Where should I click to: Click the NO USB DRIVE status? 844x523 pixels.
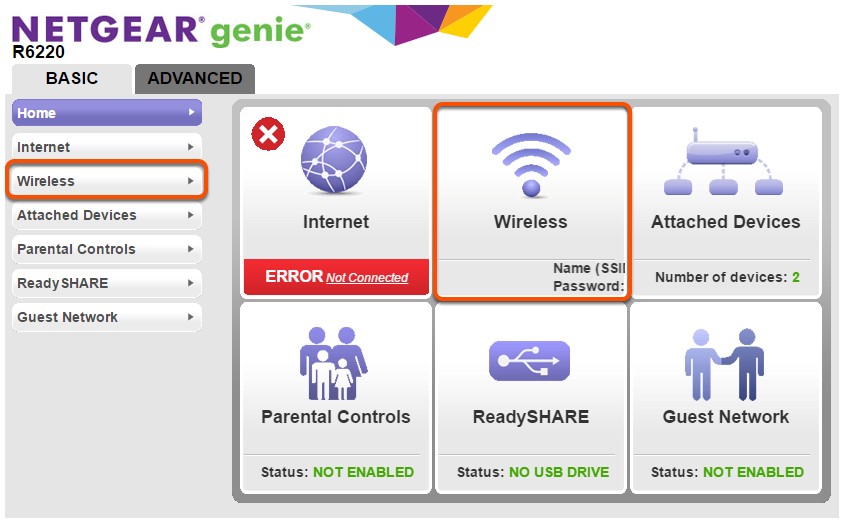click(559, 472)
